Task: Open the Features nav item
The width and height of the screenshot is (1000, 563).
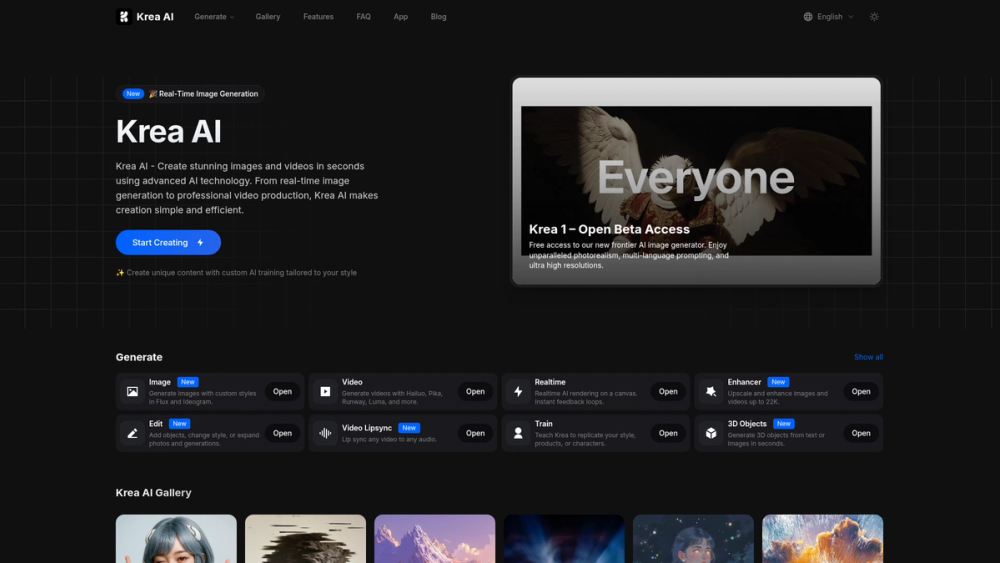Action: (x=318, y=17)
